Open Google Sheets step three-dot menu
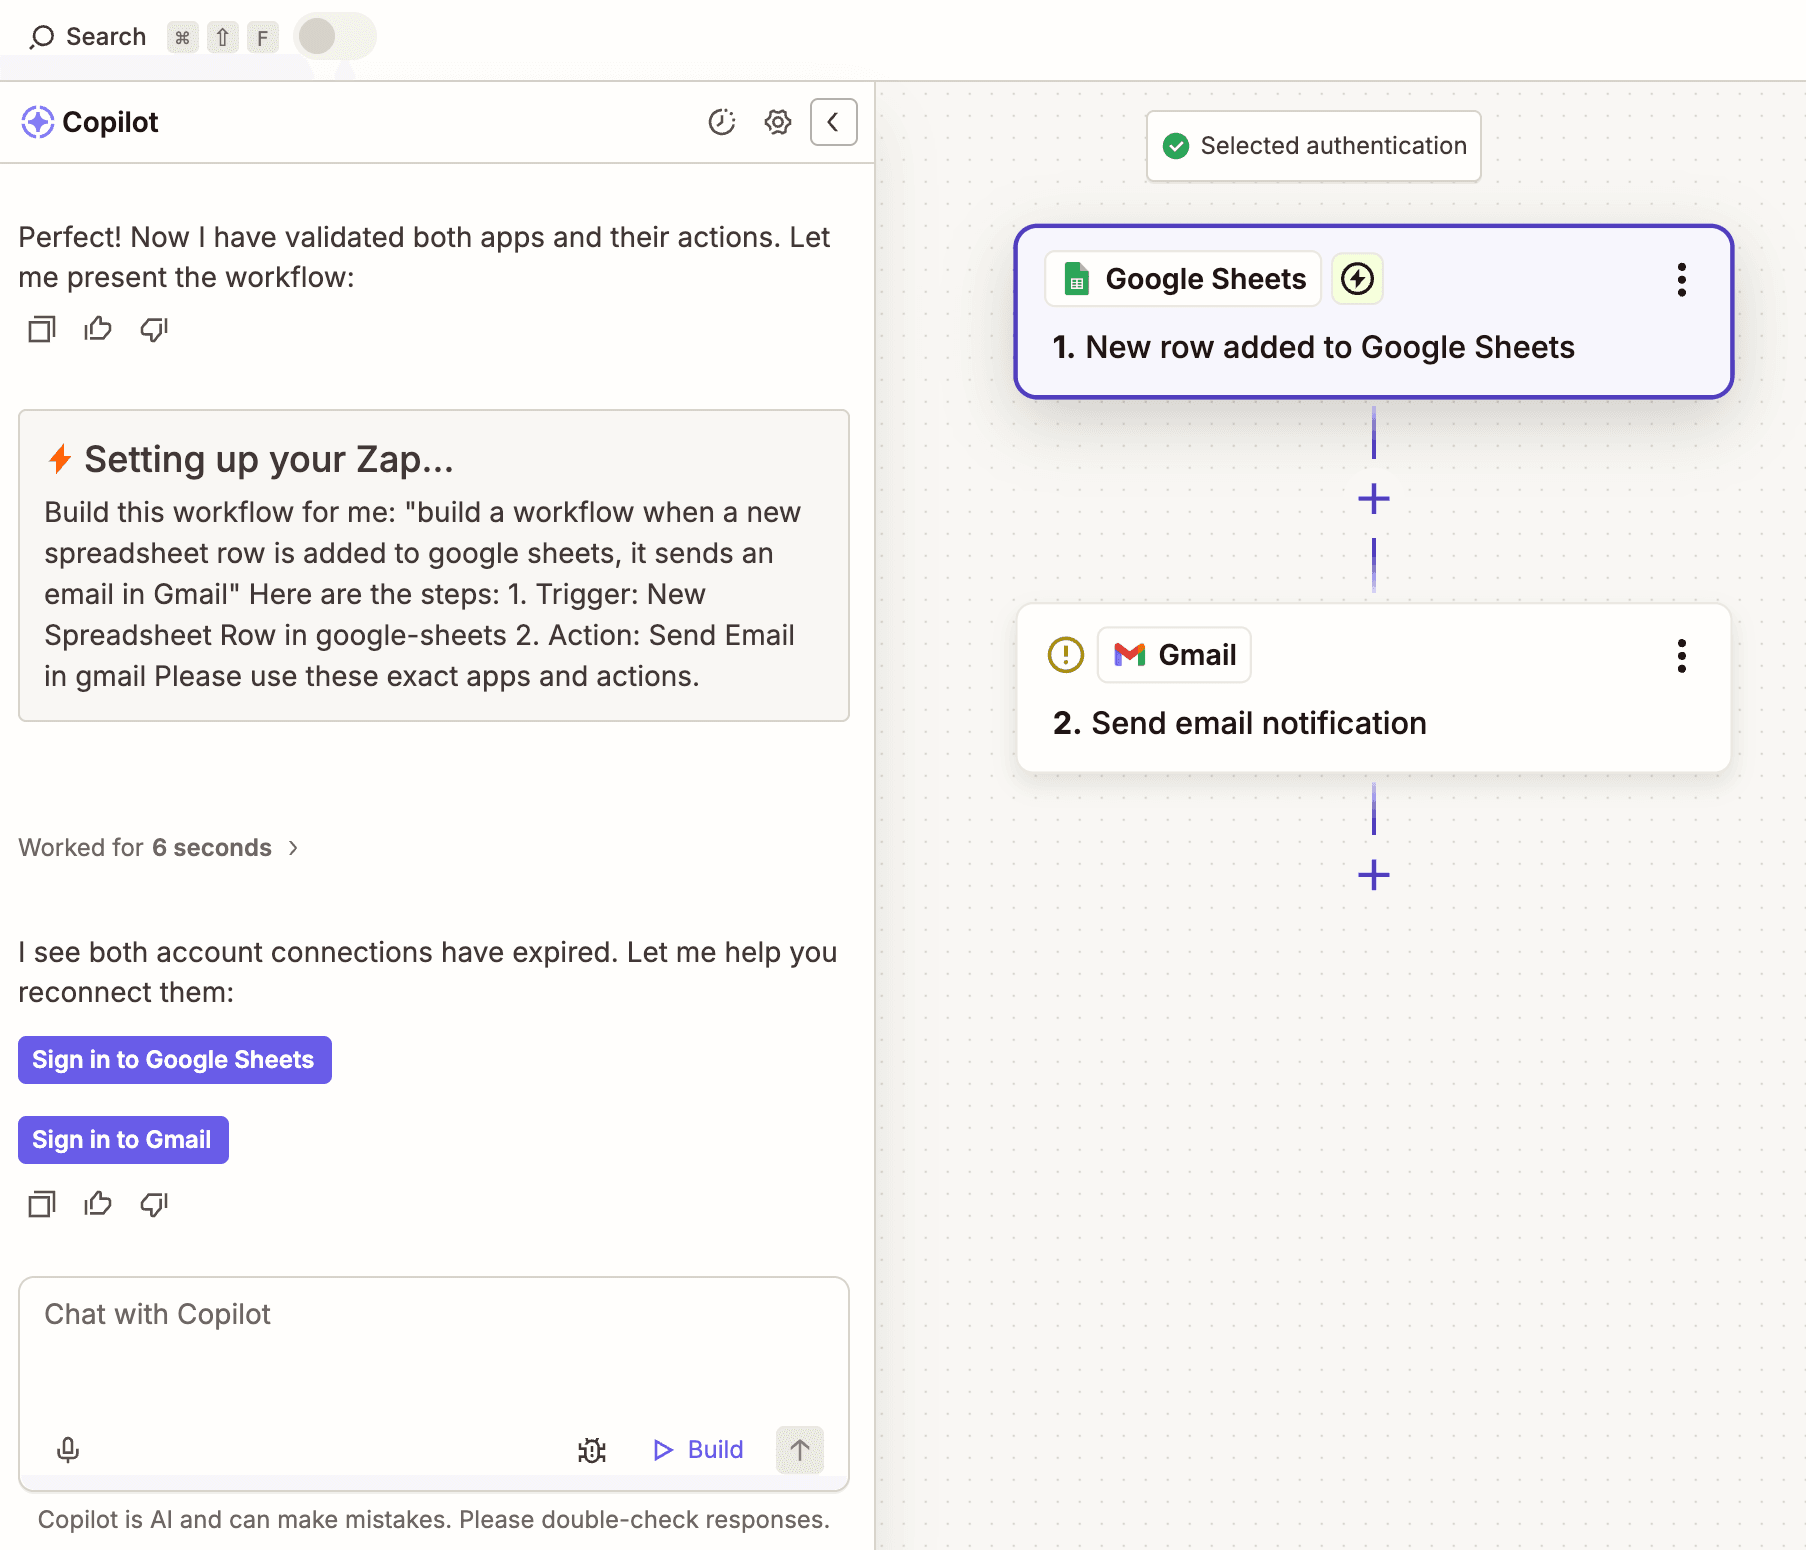The height and width of the screenshot is (1550, 1806). pos(1682,280)
